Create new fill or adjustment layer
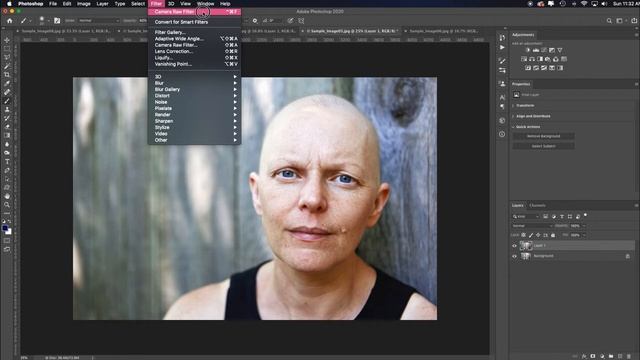This screenshot has height=360, width=640. click(x=602, y=356)
